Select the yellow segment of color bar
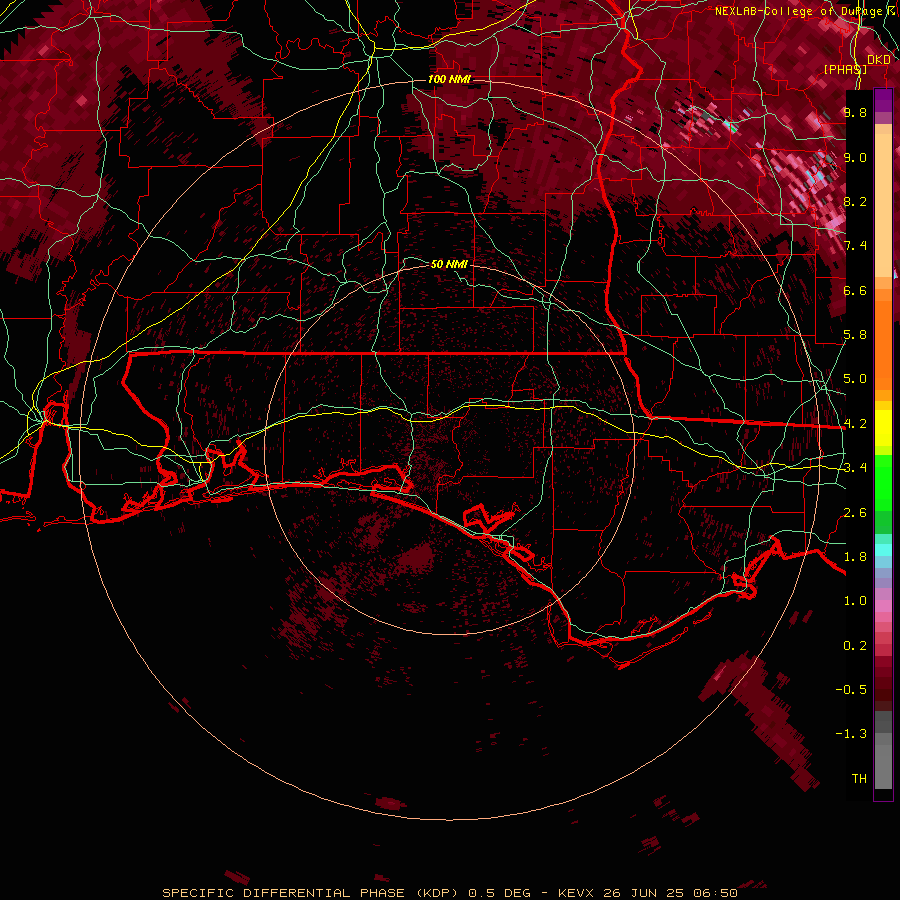This screenshot has height=900, width=900. click(883, 428)
